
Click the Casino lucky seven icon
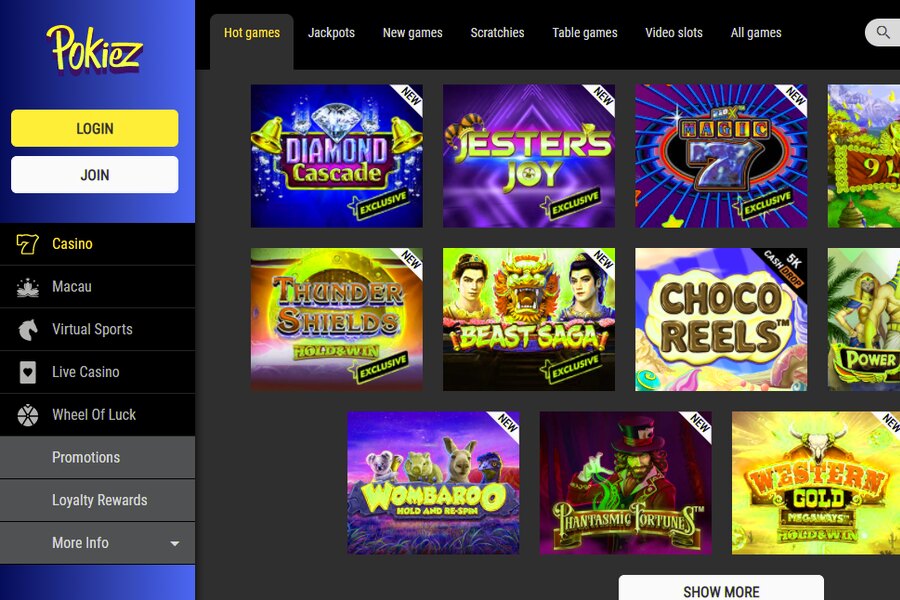click(27, 244)
